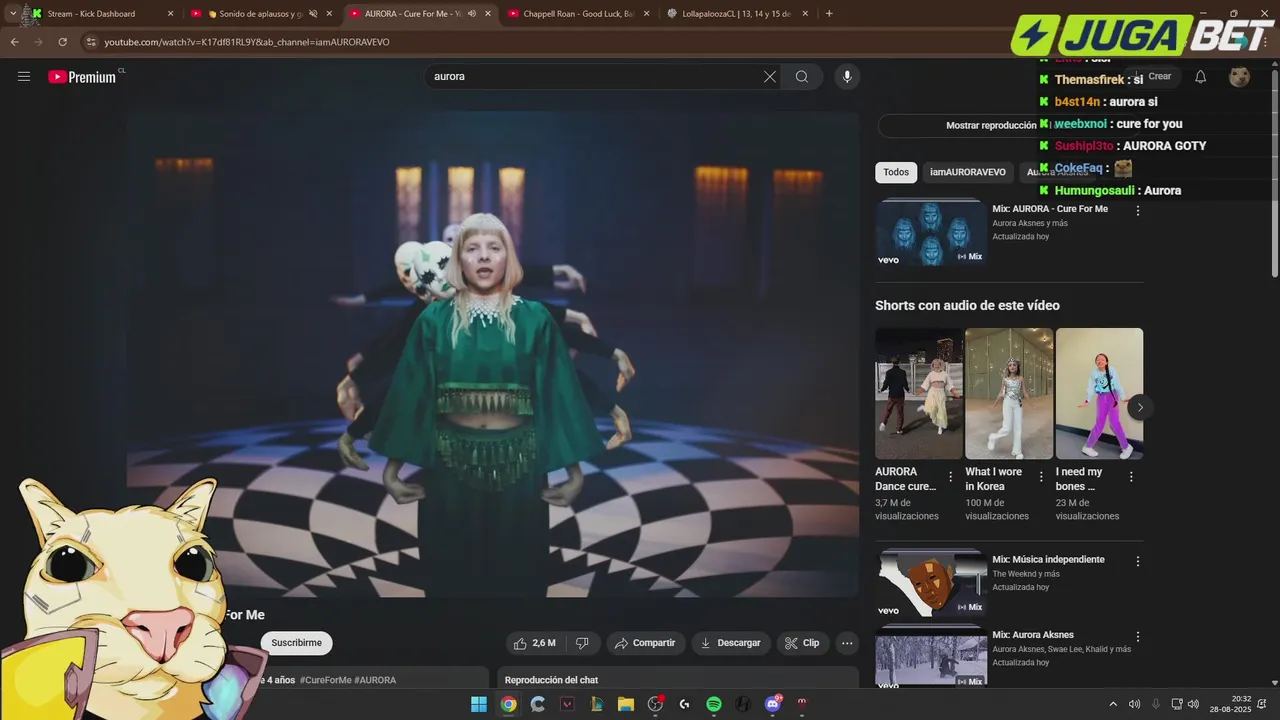
Task: Show hidden tray icons chevron
Action: 1113,704
